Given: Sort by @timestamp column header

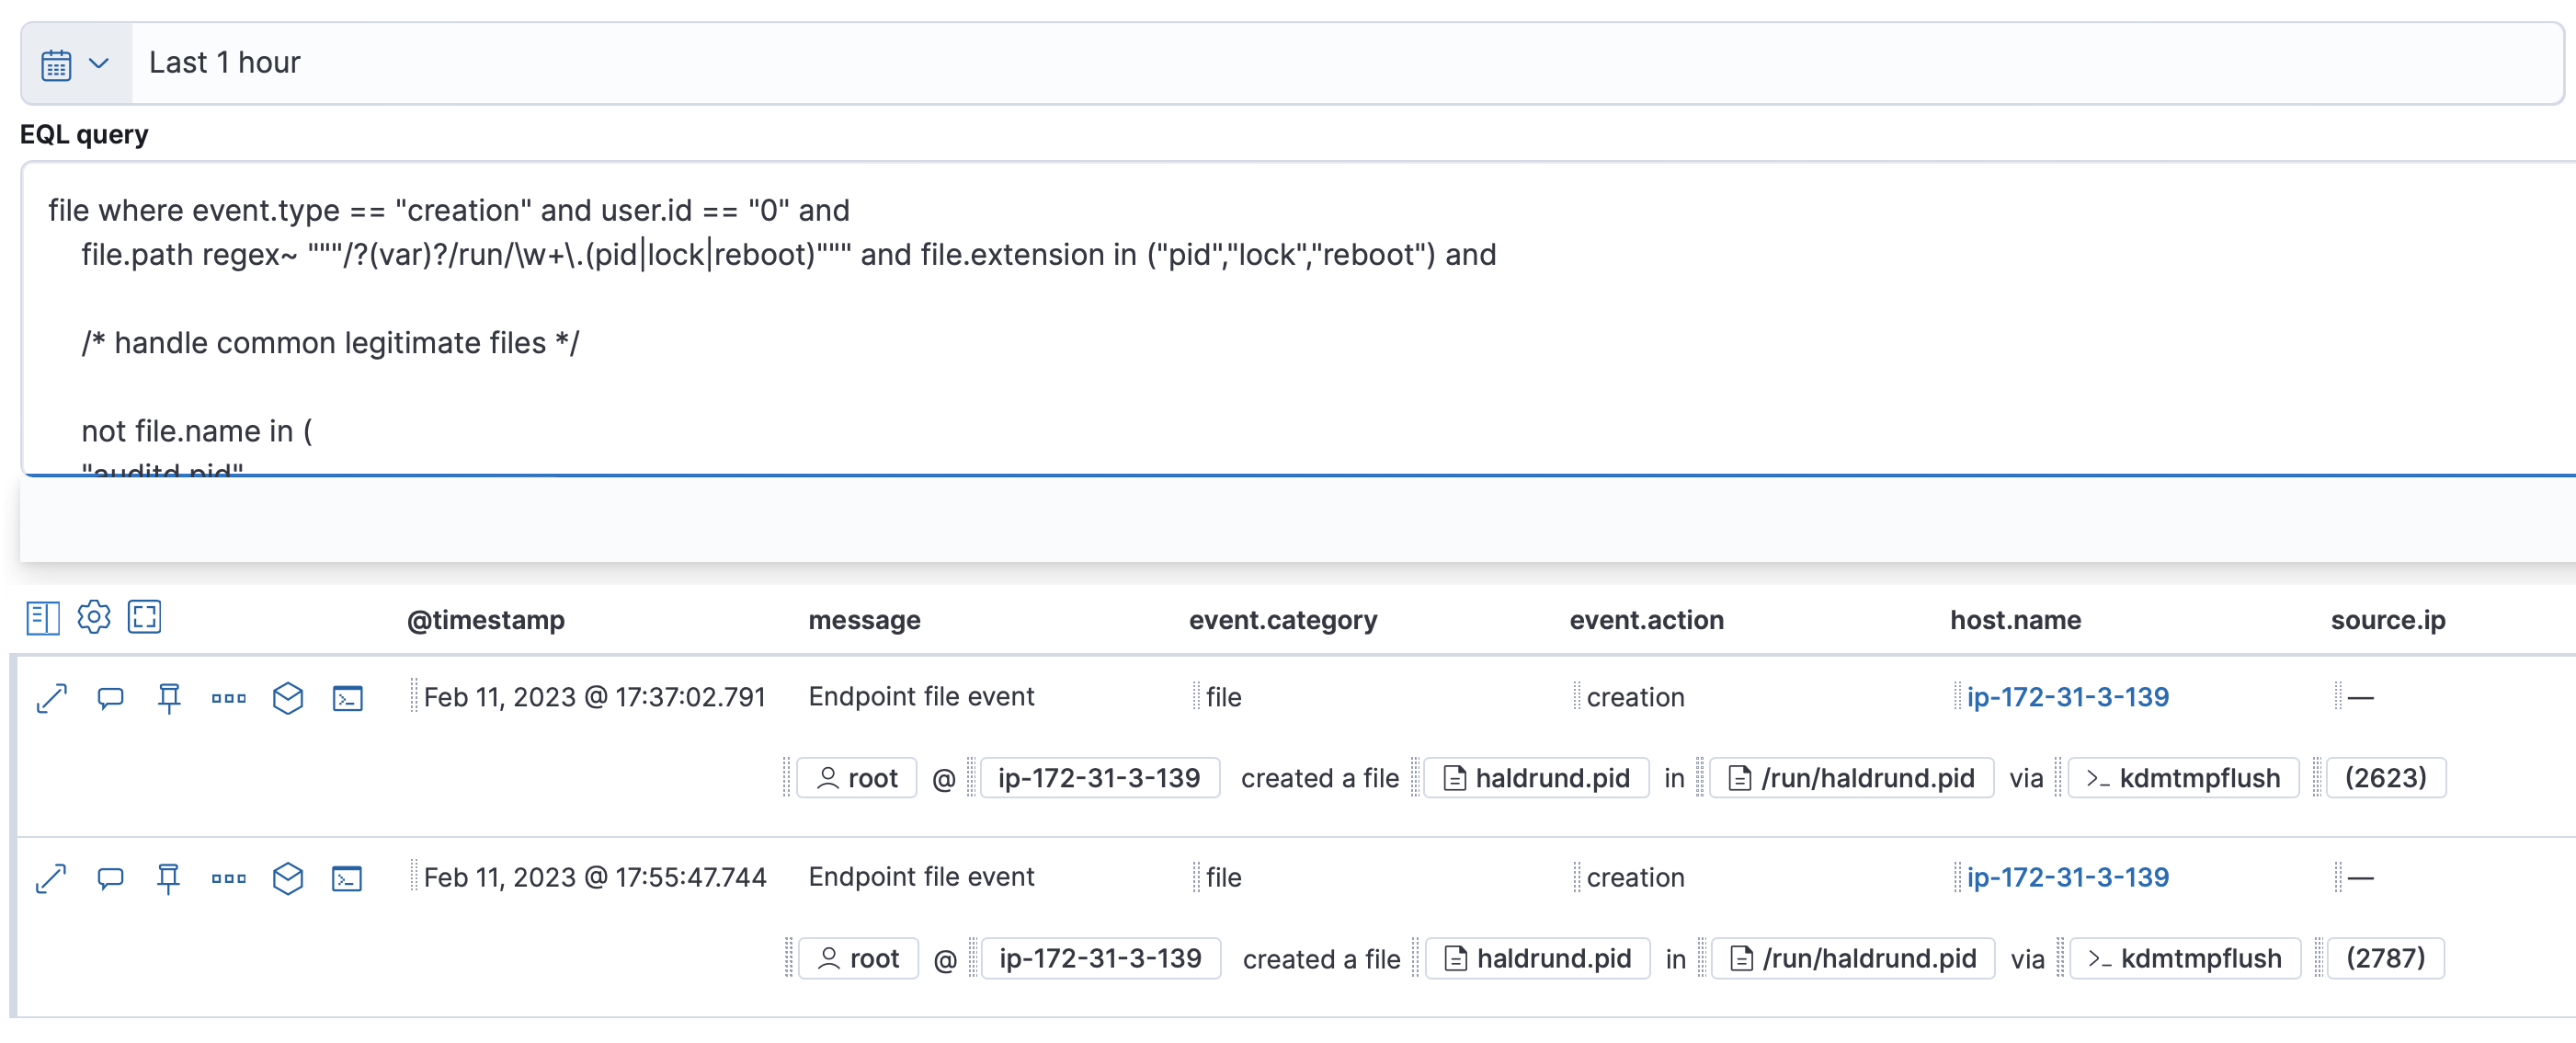Looking at the screenshot, I should click(x=486, y=620).
